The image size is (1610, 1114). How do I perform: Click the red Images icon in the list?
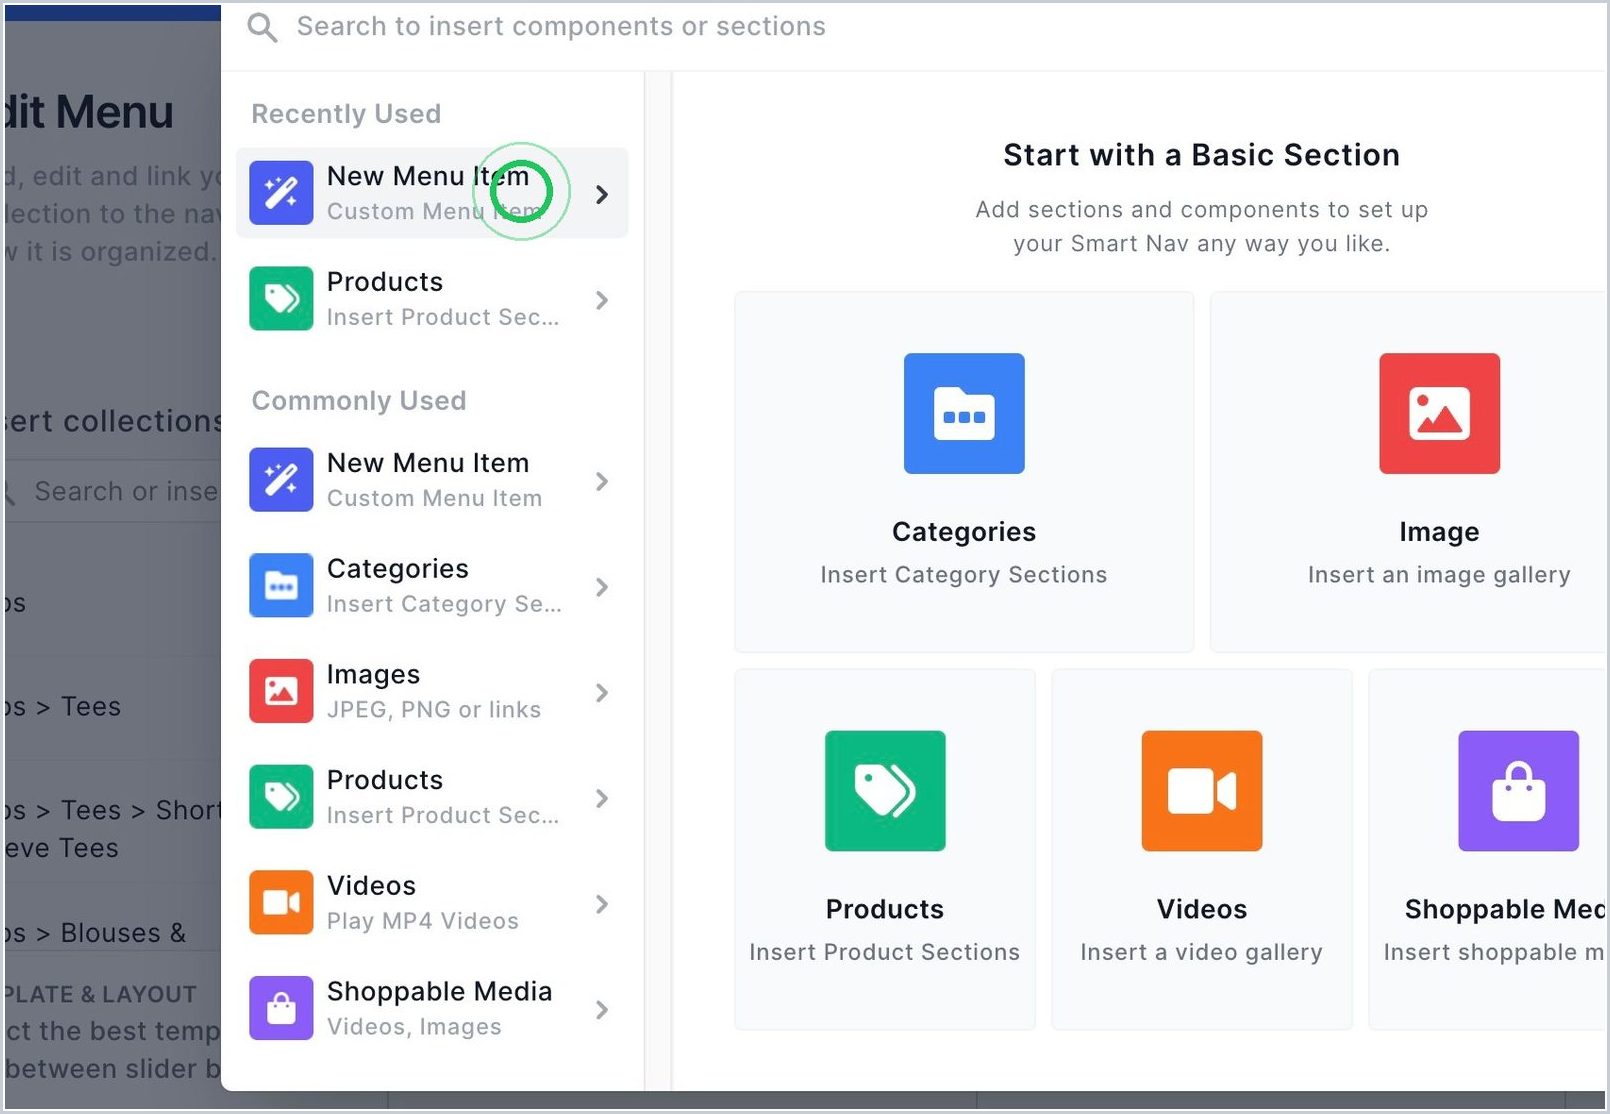281,691
